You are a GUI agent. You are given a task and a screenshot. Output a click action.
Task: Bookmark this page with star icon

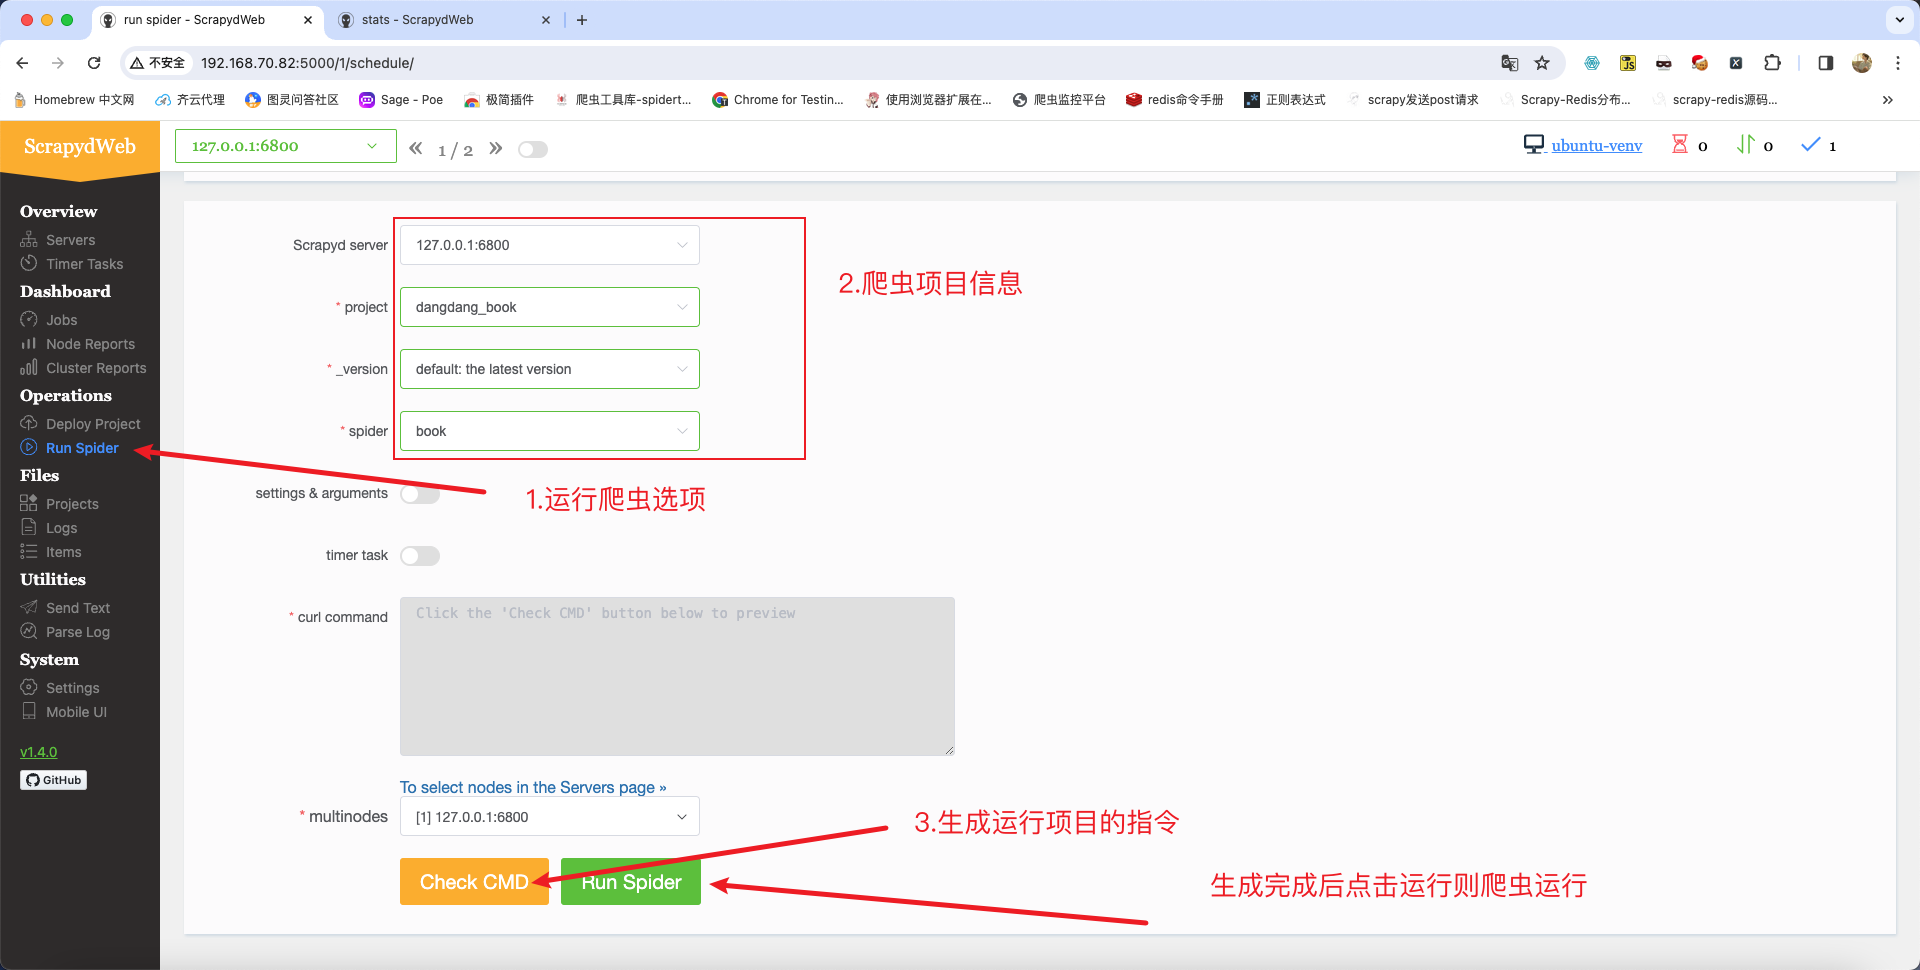[1542, 63]
